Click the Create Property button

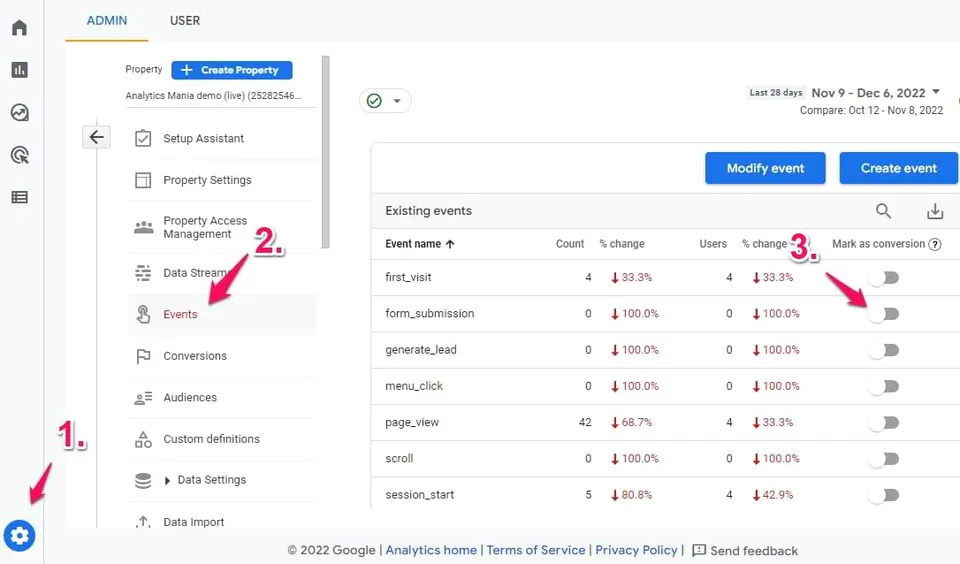231,70
